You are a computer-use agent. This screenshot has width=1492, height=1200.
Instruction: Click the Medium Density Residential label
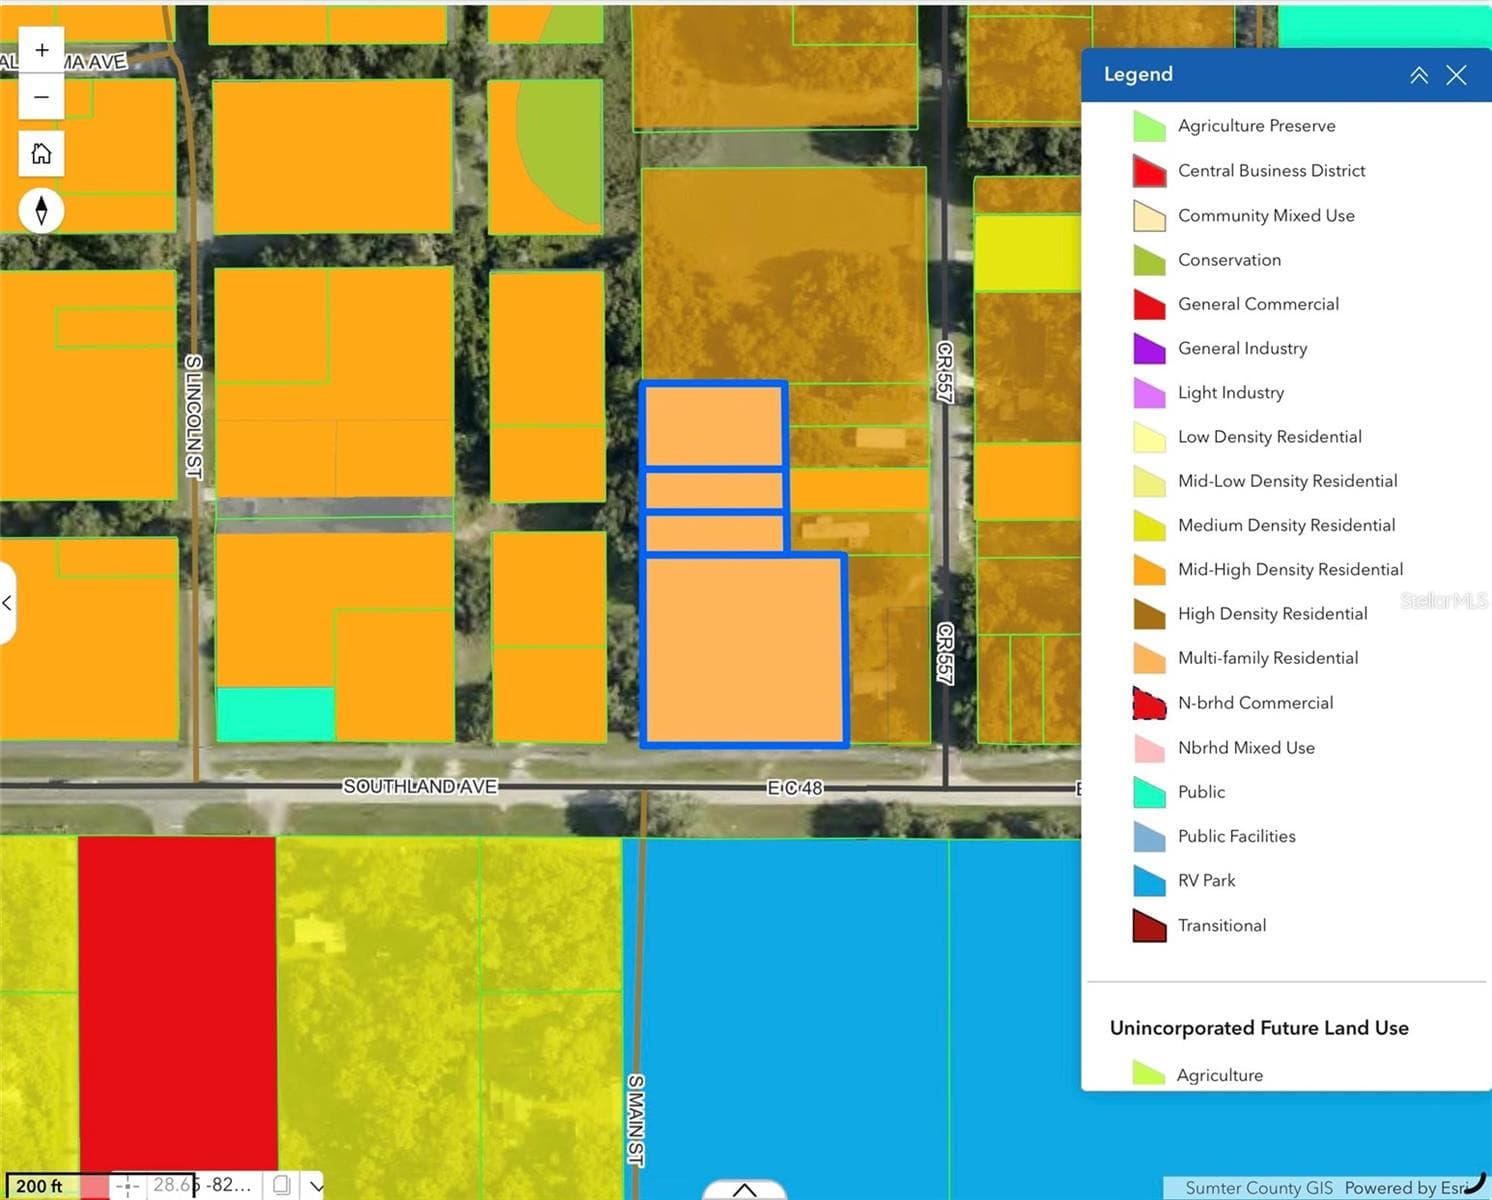tap(1286, 525)
